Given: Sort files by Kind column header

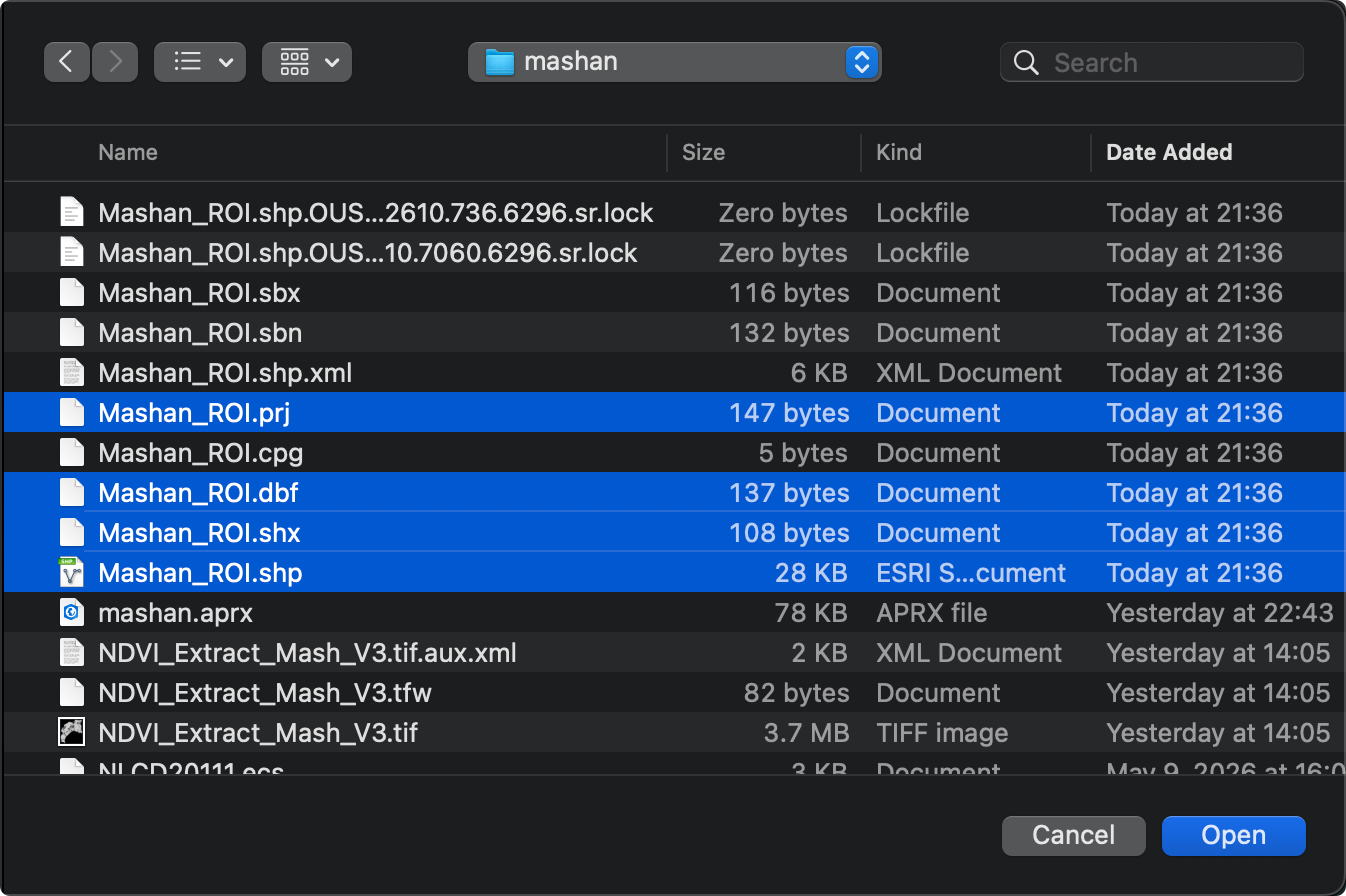Looking at the screenshot, I should coord(899,152).
